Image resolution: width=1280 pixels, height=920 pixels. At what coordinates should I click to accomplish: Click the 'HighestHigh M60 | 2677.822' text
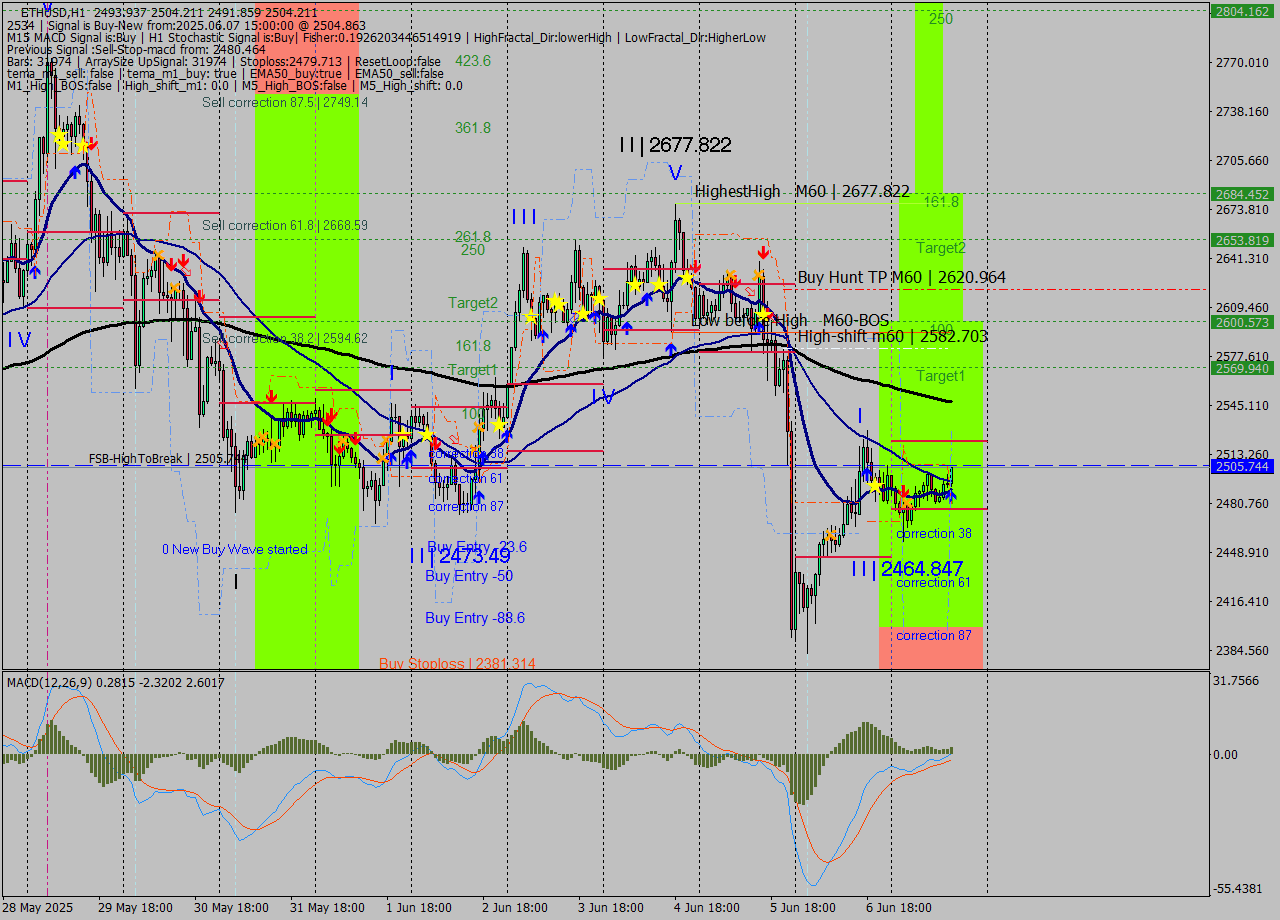[800, 192]
